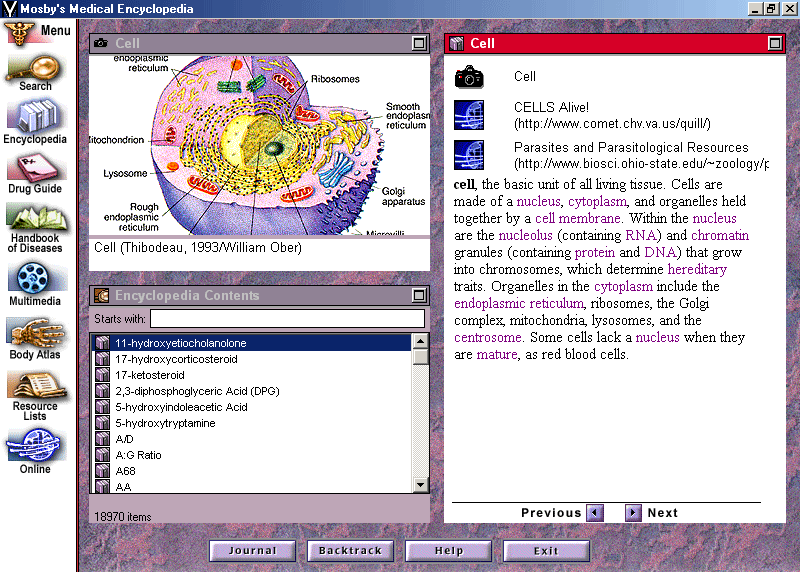Click book icon next to 17-ketosteroid
Screen dimensions: 800x572
coord(103,375)
